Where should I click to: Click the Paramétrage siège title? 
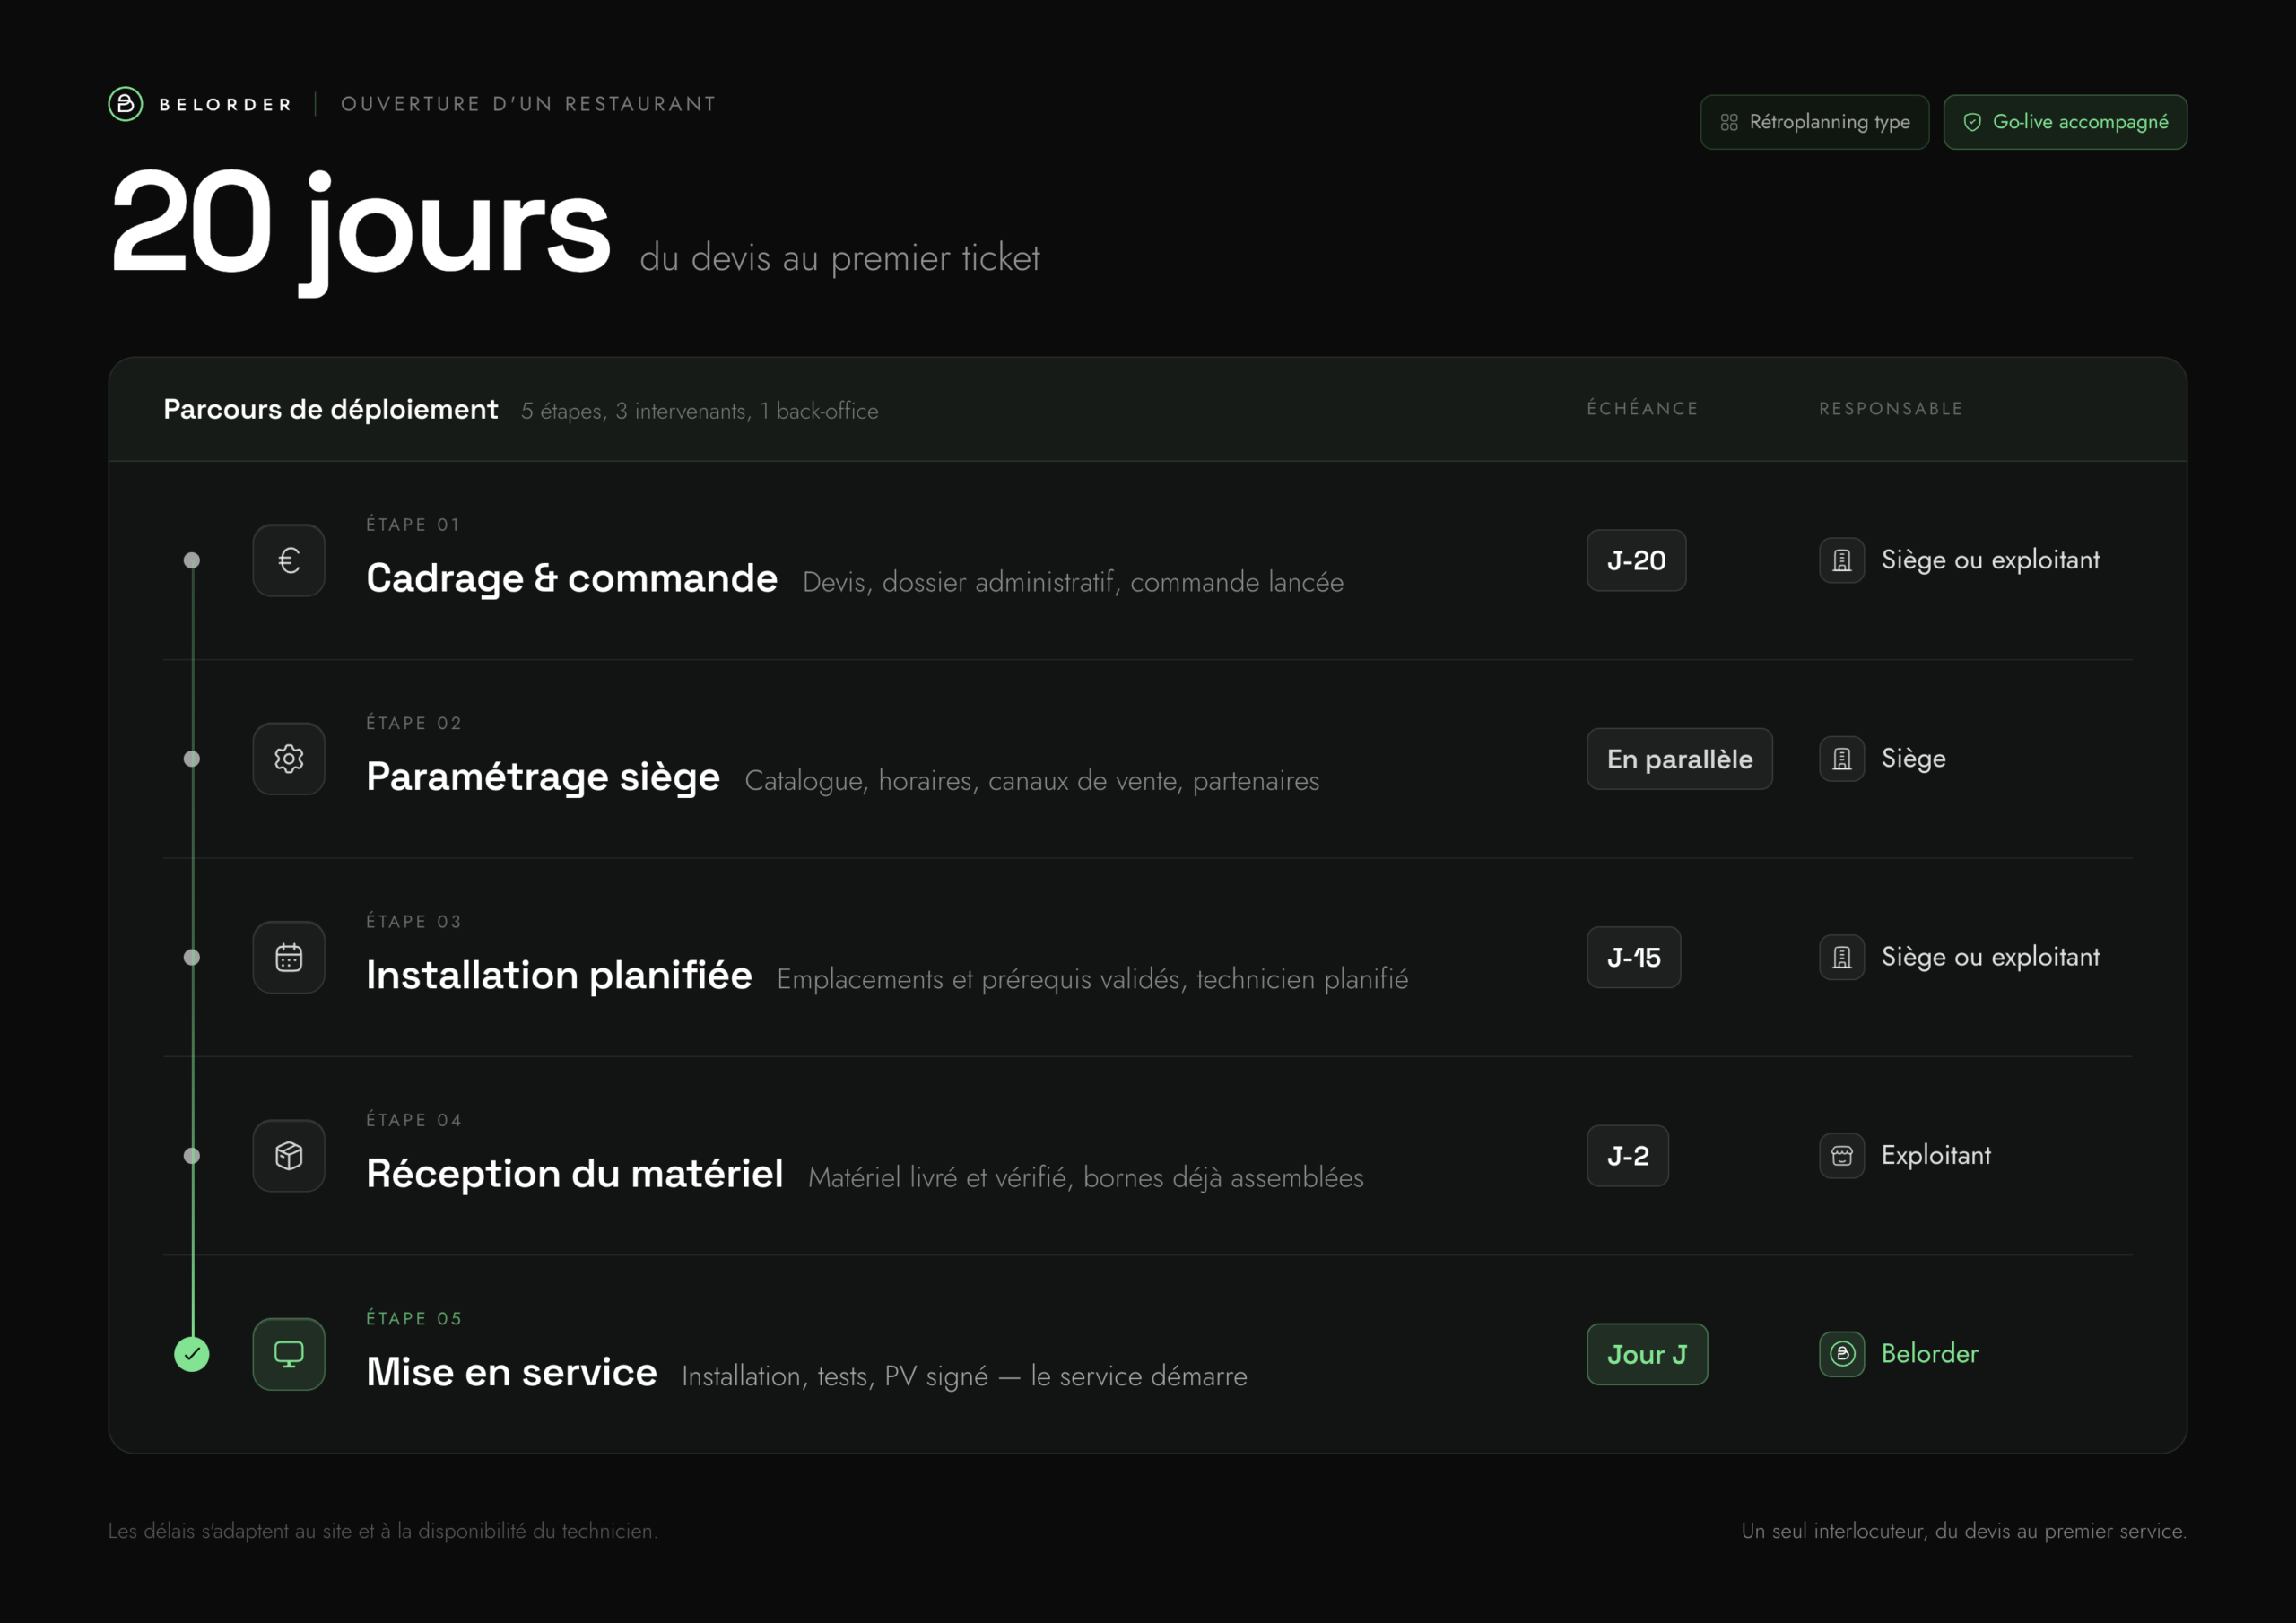(543, 777)
